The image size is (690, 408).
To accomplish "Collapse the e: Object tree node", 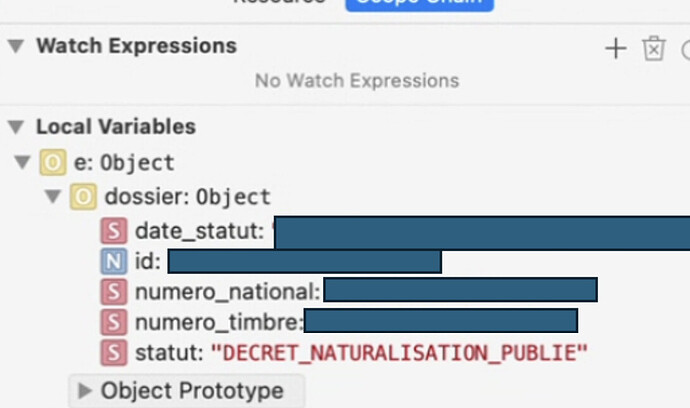I will pos(22,162).
